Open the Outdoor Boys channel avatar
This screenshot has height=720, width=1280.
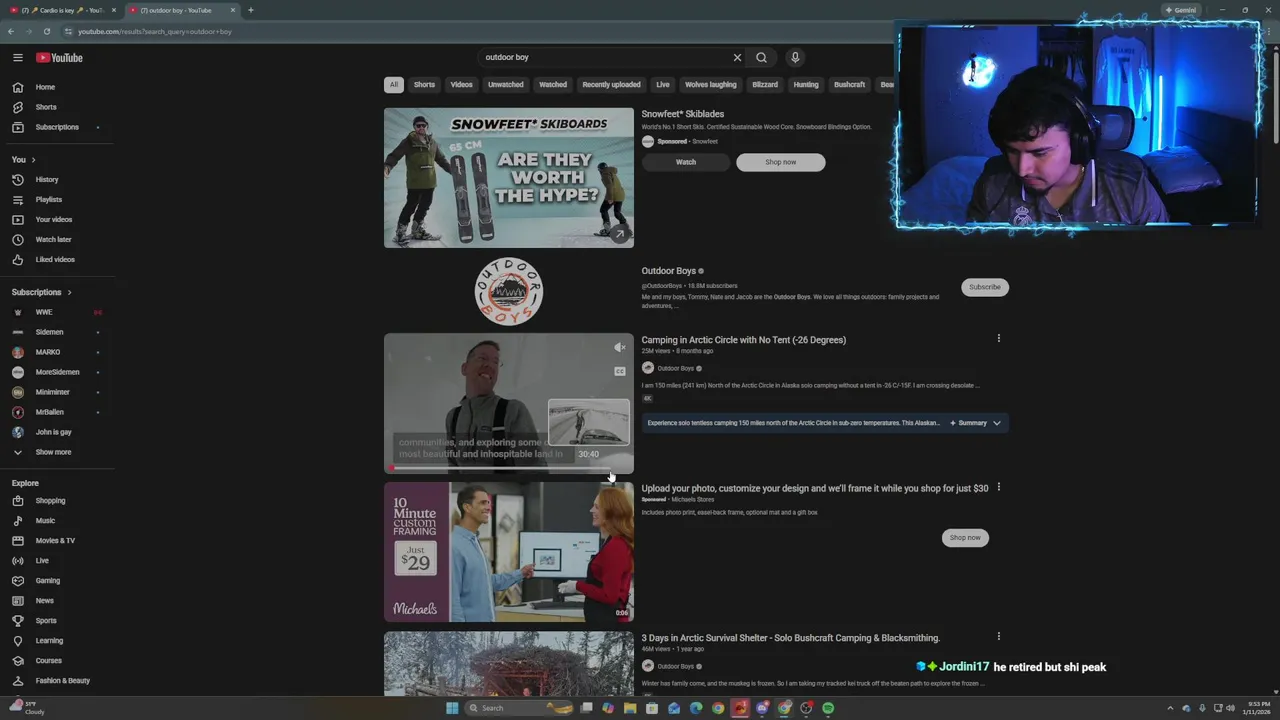pyautogui.click(x=508, y=291)
